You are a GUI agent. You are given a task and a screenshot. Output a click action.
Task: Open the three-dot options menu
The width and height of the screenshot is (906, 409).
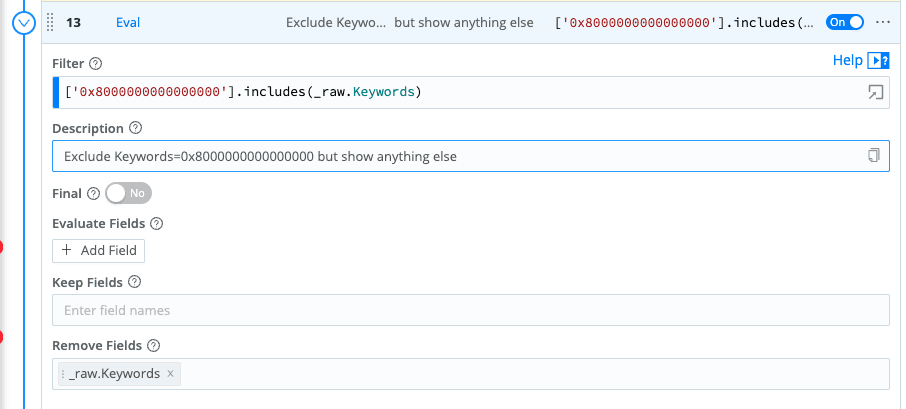coord(882,22)
